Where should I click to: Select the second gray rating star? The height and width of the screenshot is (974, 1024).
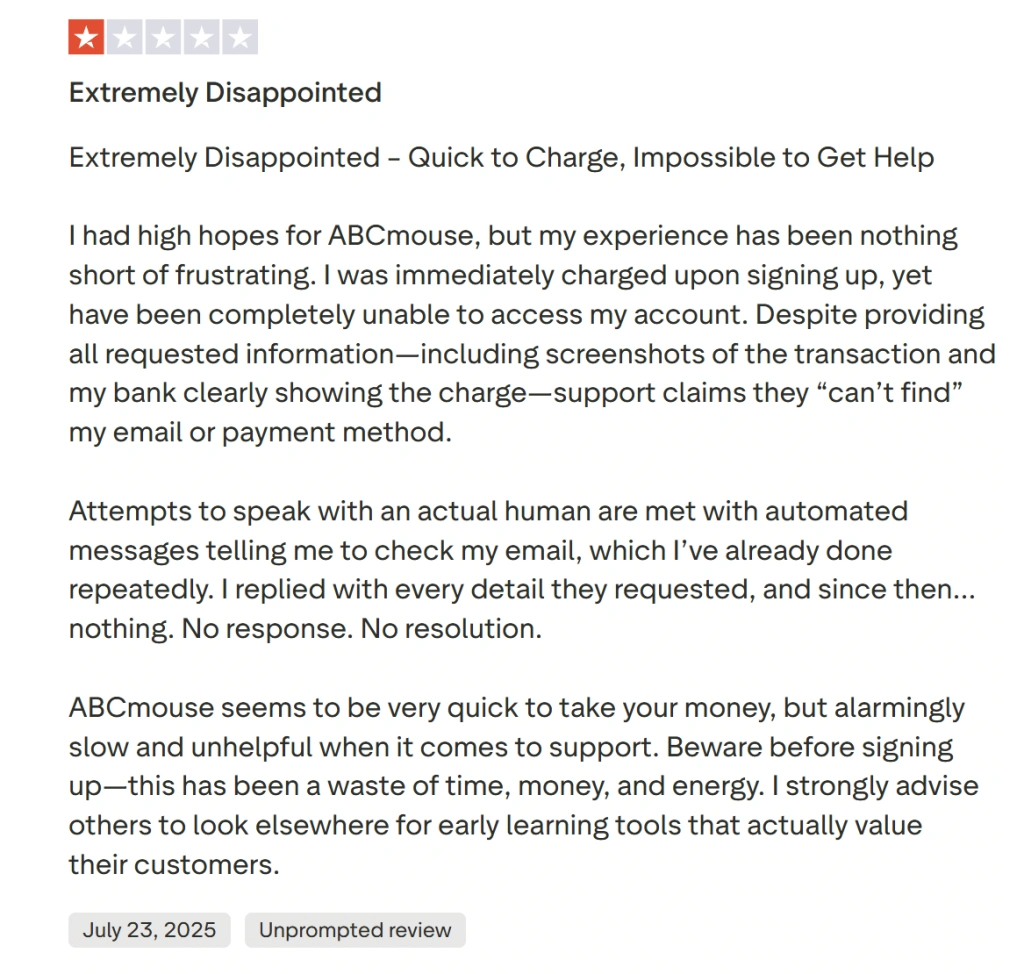(125, 37)
